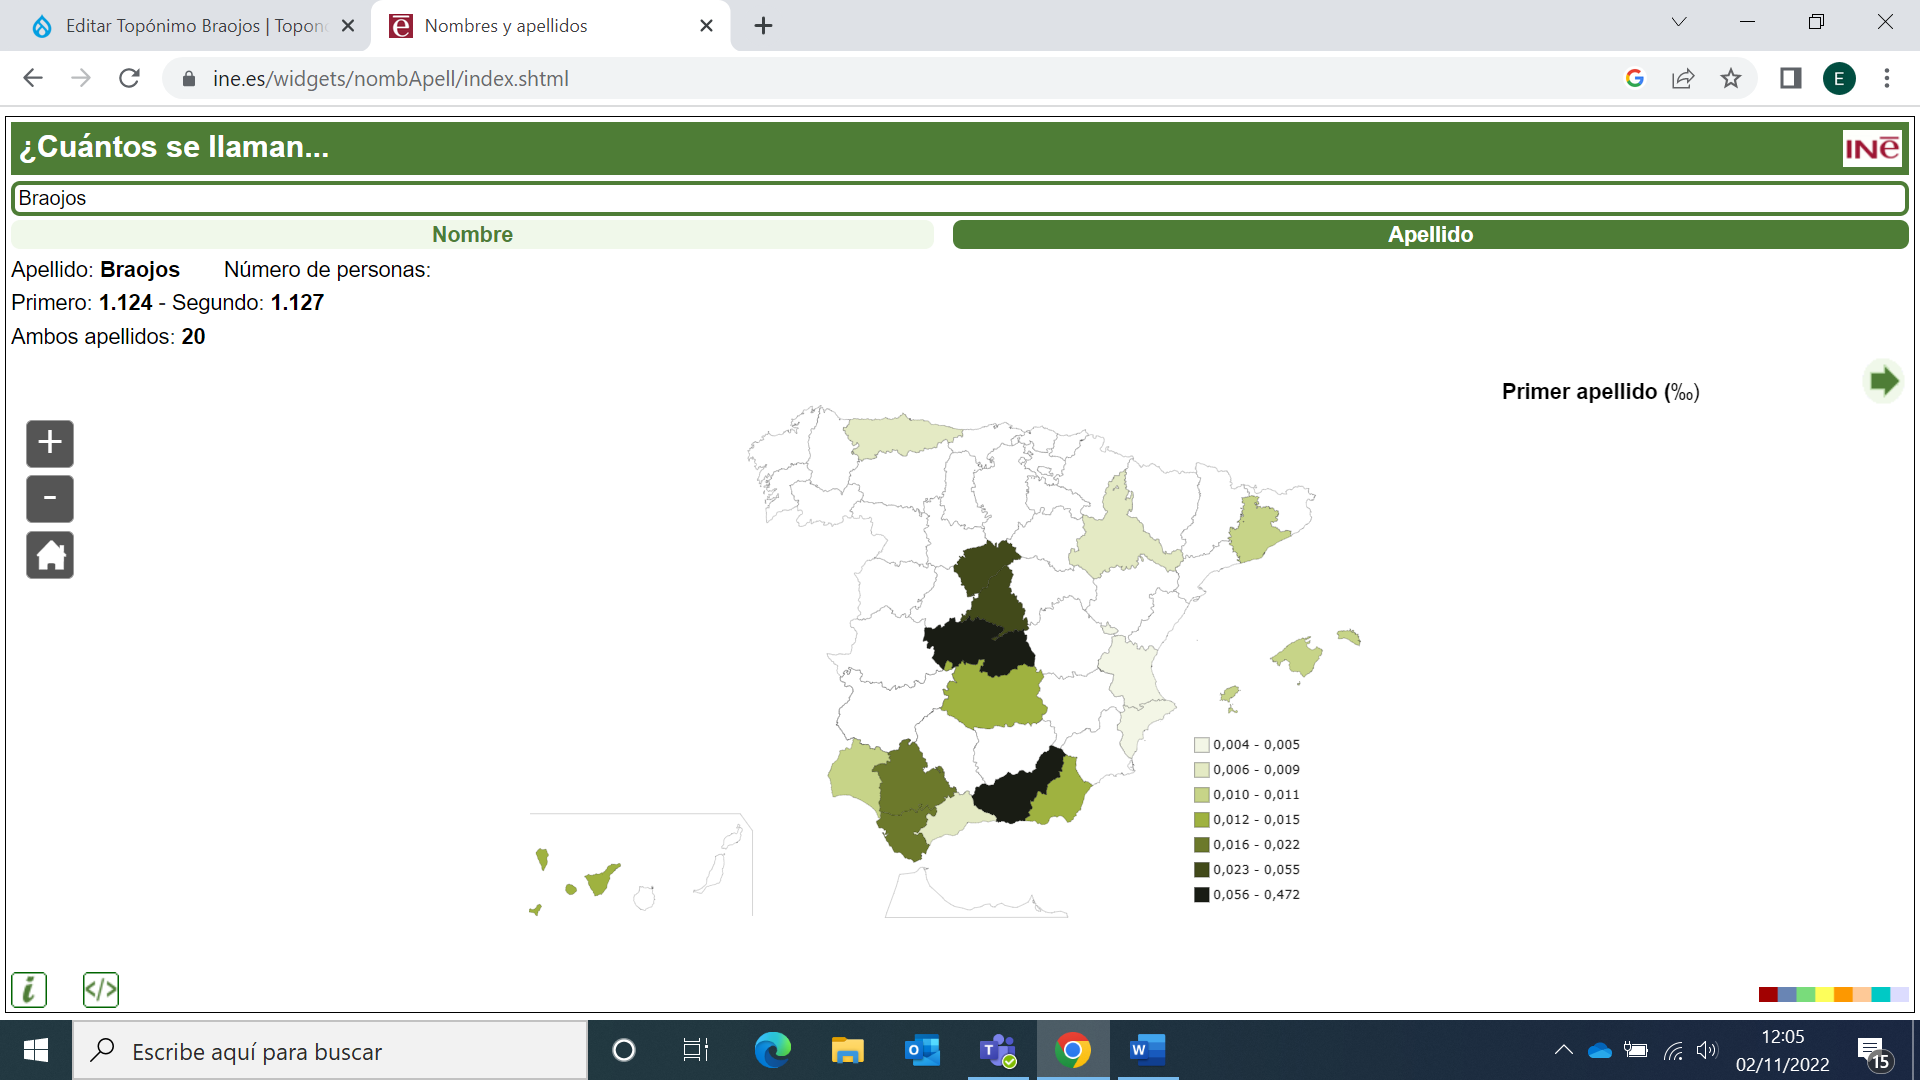
Task: Close the Editar Topónimo Braojos tab
Action: click(x=348, y=26)
